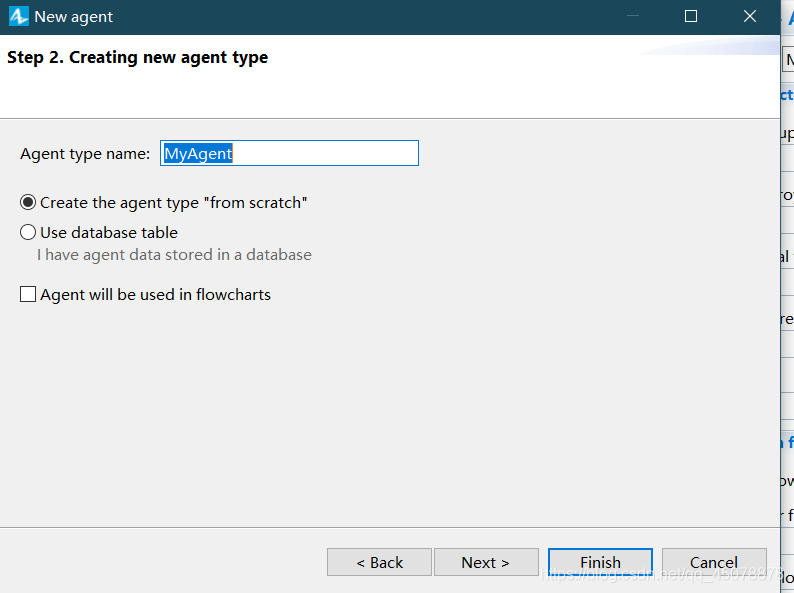Proceed with the Next > button

[486, 562]
